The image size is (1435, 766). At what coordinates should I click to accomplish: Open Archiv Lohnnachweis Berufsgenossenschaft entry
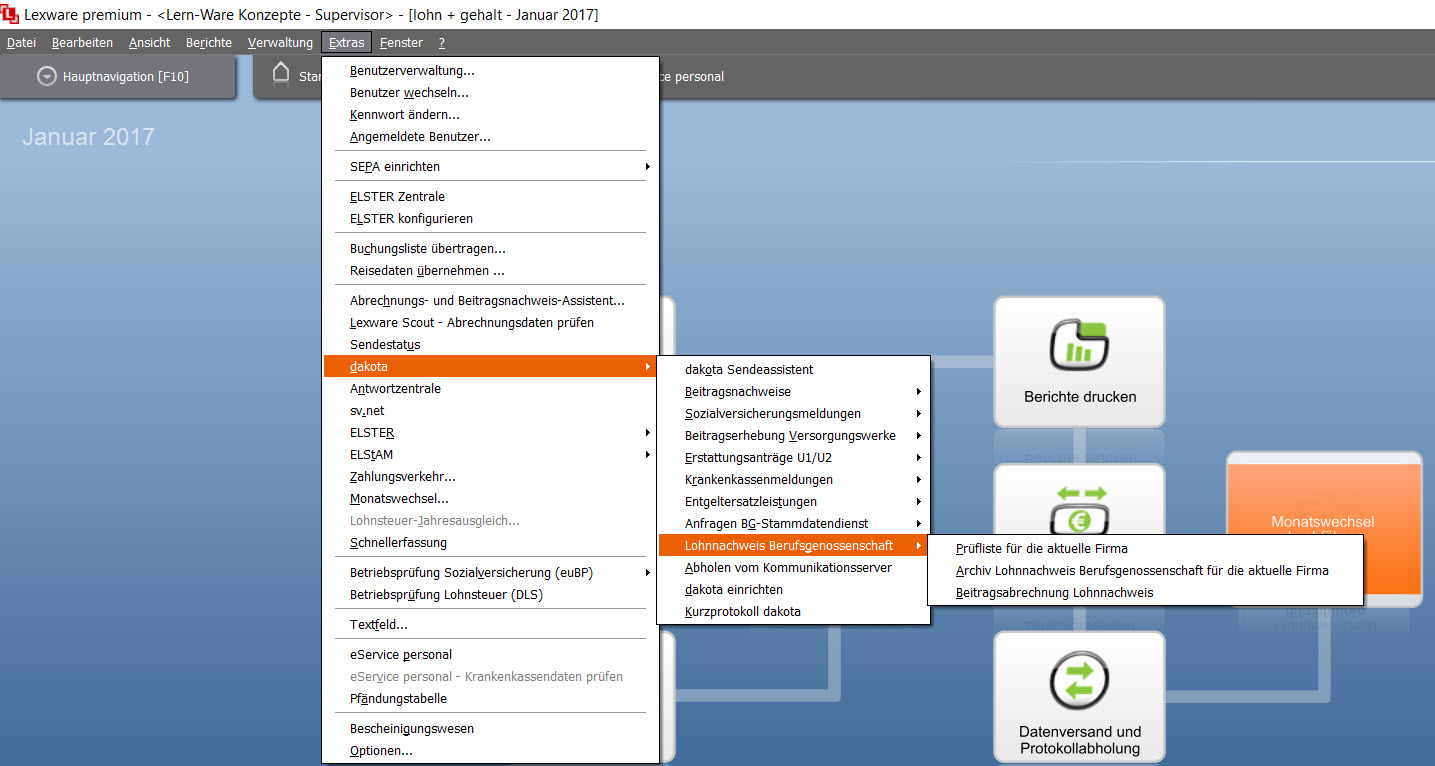click(1142, 570)
